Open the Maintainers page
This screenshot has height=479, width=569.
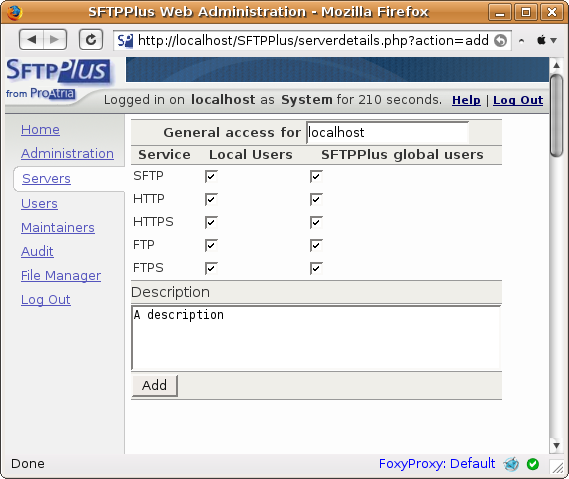click(58, 228)
